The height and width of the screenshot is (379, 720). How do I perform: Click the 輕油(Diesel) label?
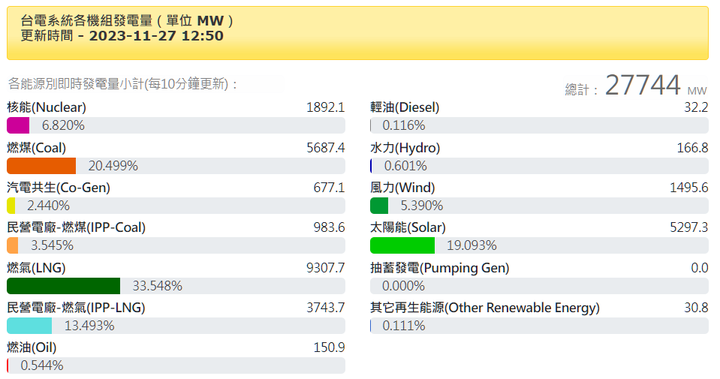click(x=405, y=107)
